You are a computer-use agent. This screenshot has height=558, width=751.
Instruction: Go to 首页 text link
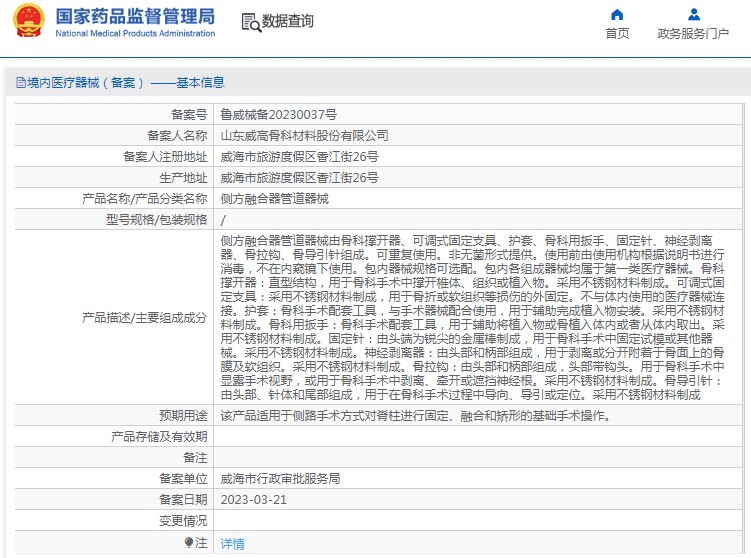click(617, 34)
